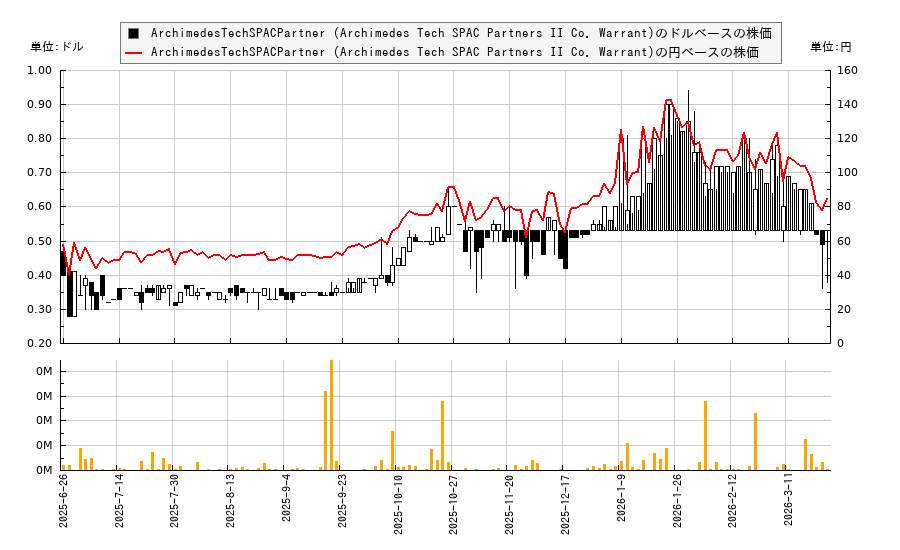Click the 2025-10-27 date label
The height and width of the screenshot is (550, 900).
[453, 505]
